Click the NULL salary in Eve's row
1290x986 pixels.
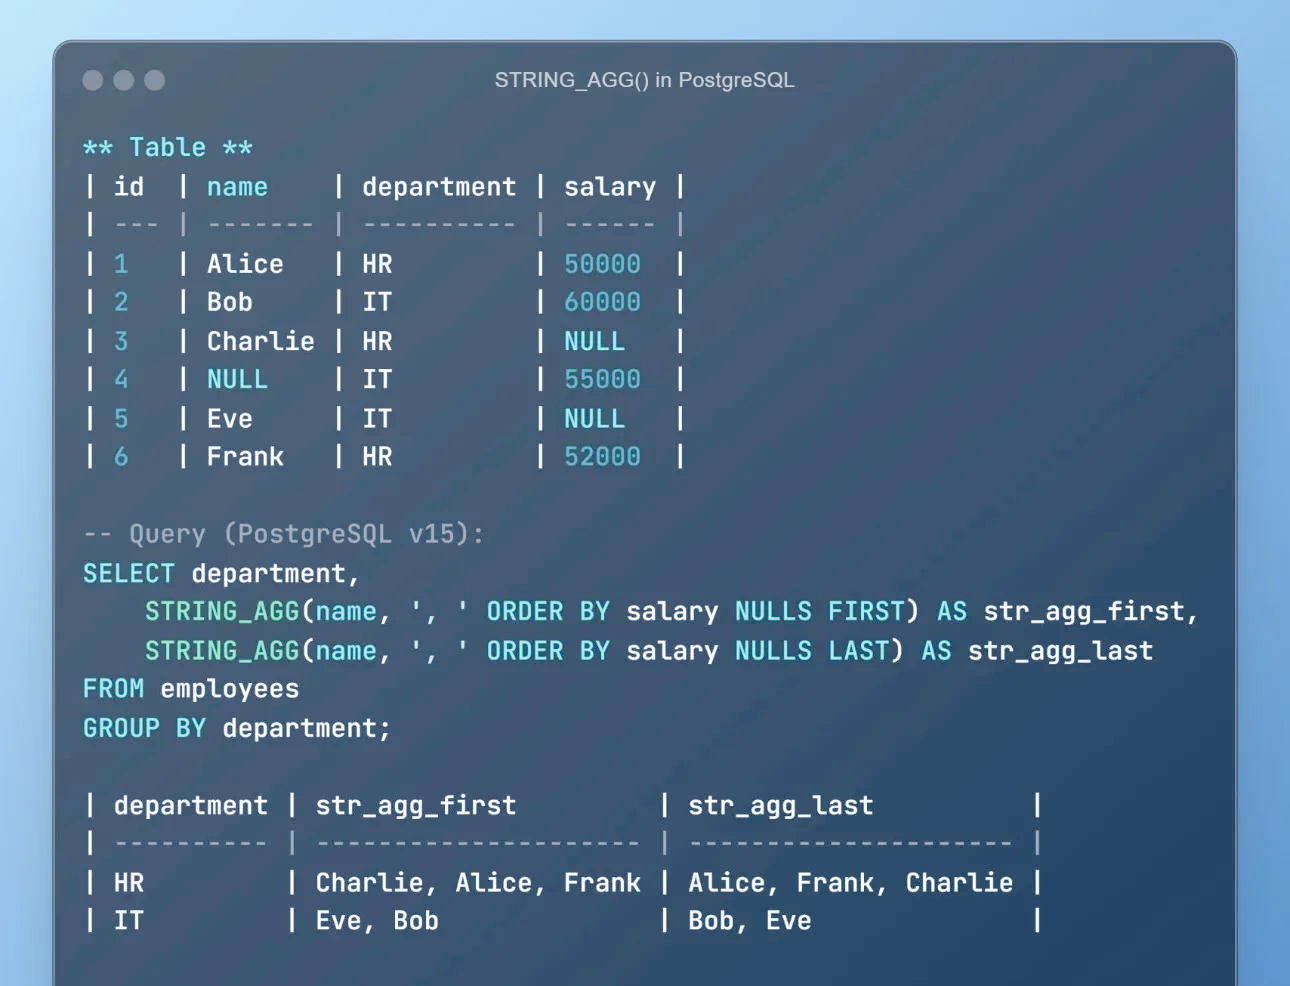point(594,419)
